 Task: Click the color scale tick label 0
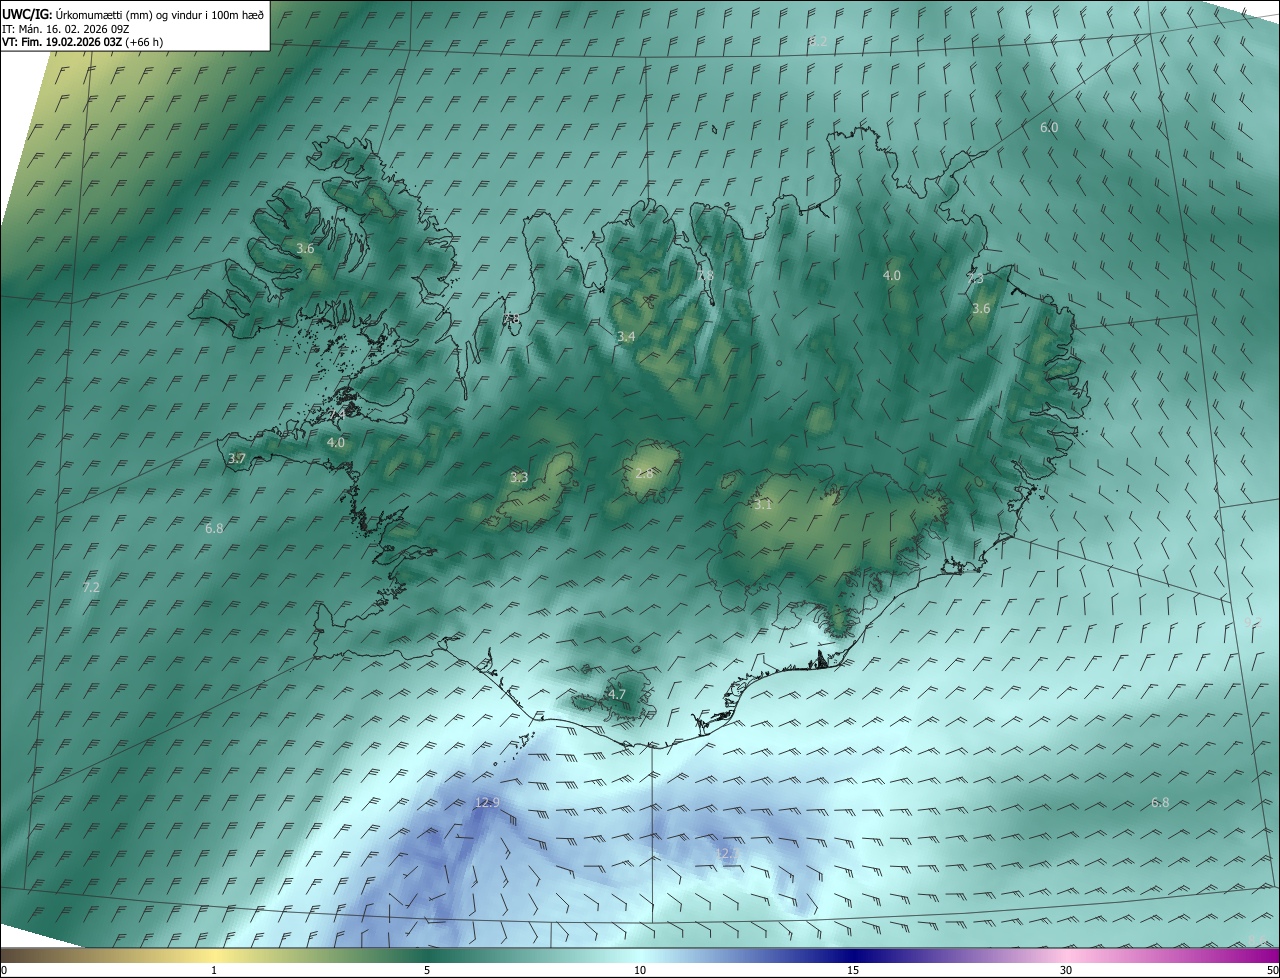4,970
